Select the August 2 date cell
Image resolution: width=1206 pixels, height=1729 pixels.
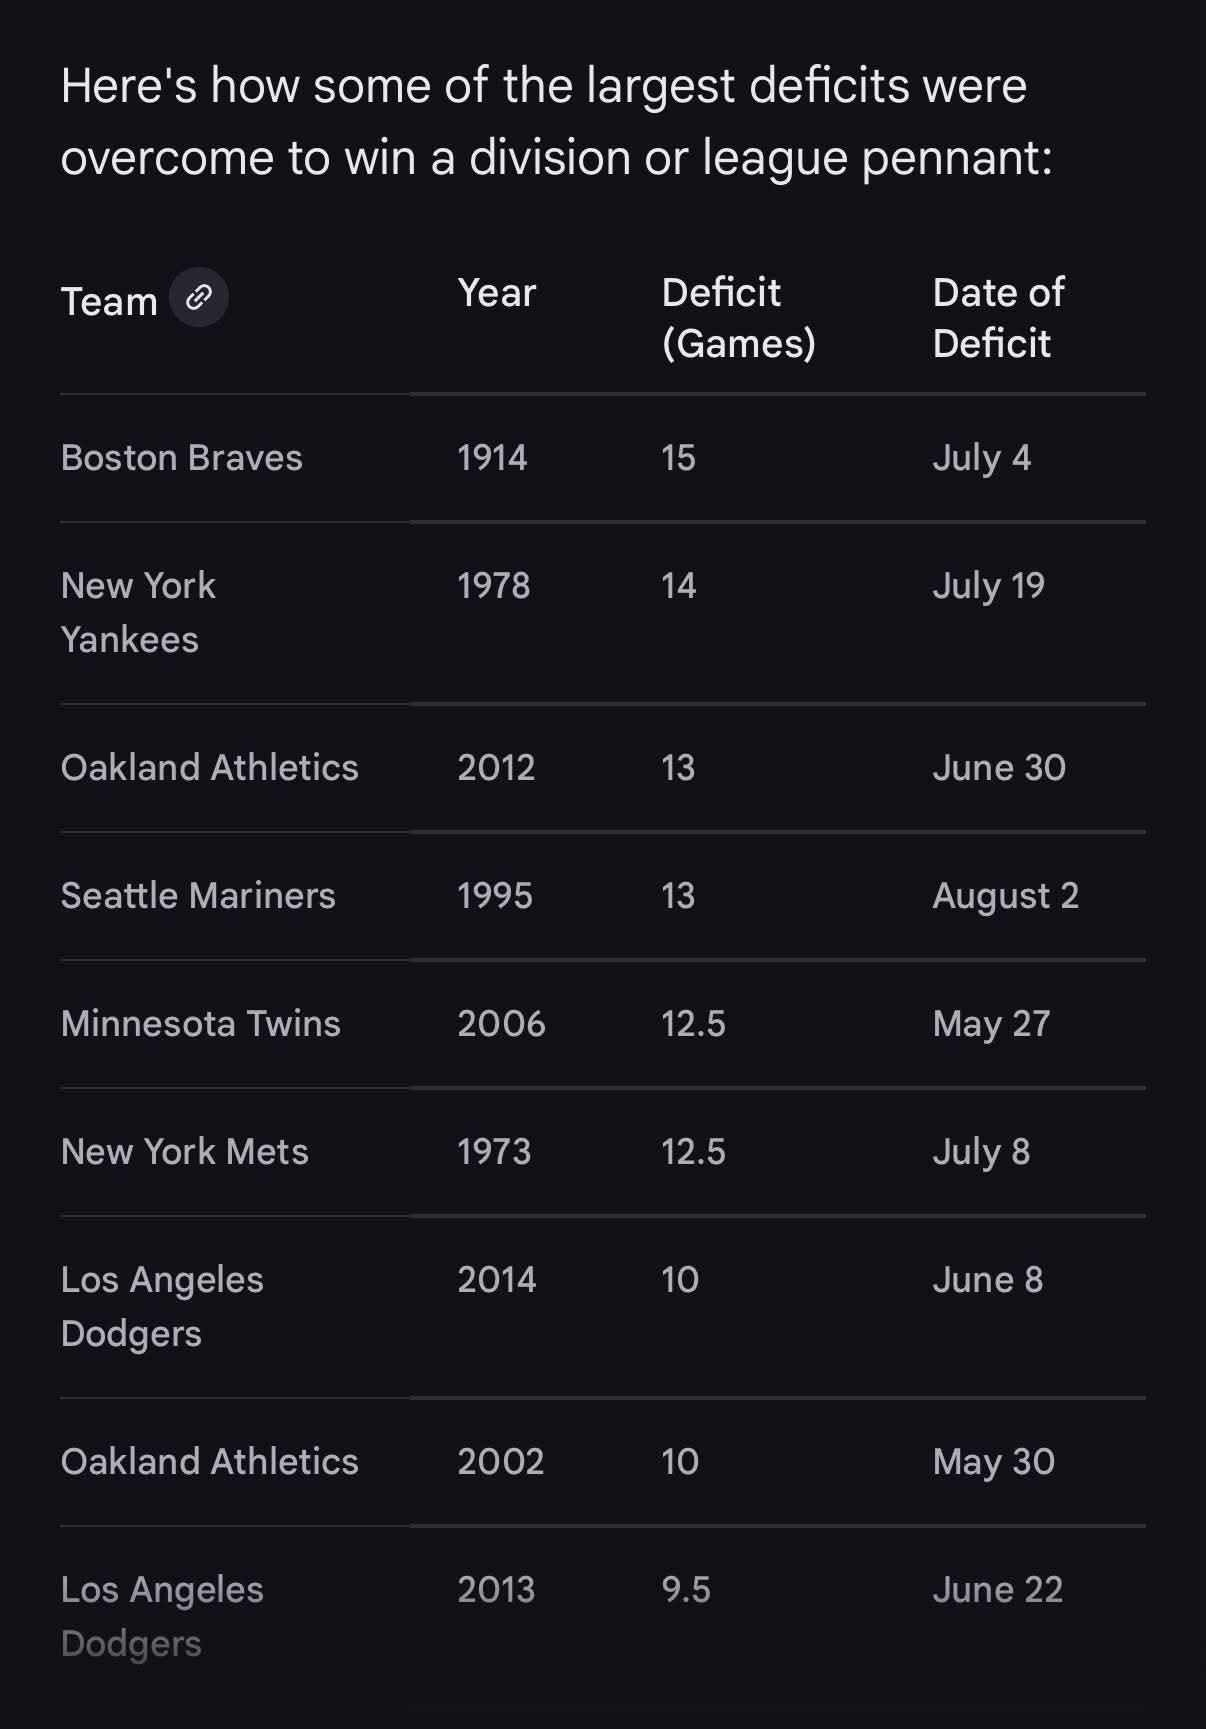click(1006, 896)
